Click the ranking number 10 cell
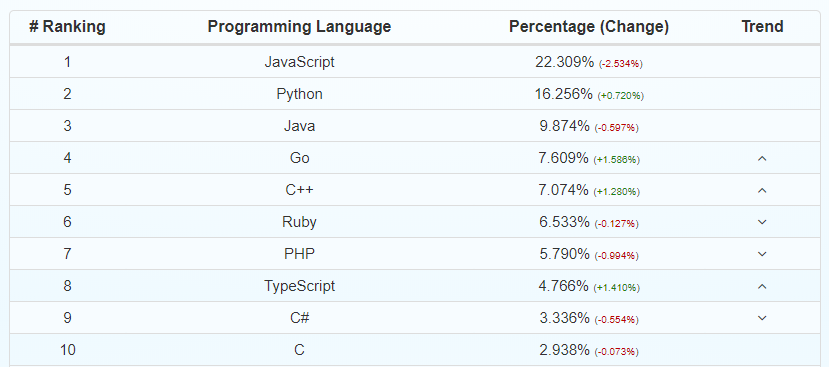The width and height of the screenshot is (829, 370). 67,350
